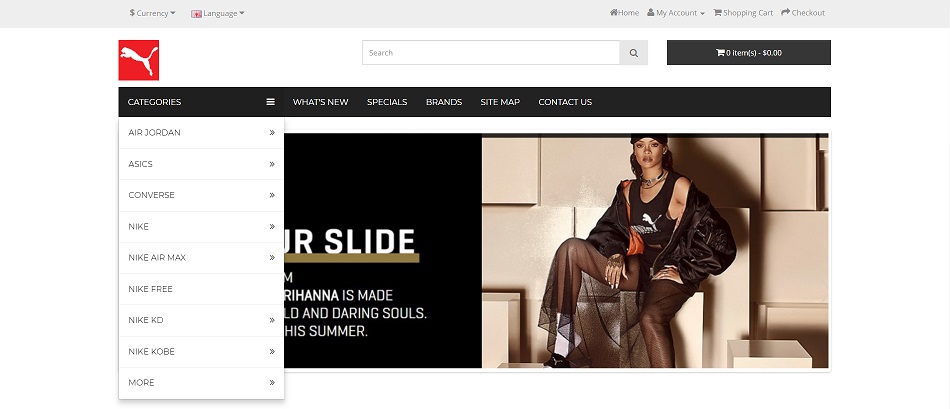Expand the Nike KD submenu arrow
This screenshot has height=409, width=950.
point(272,320)
